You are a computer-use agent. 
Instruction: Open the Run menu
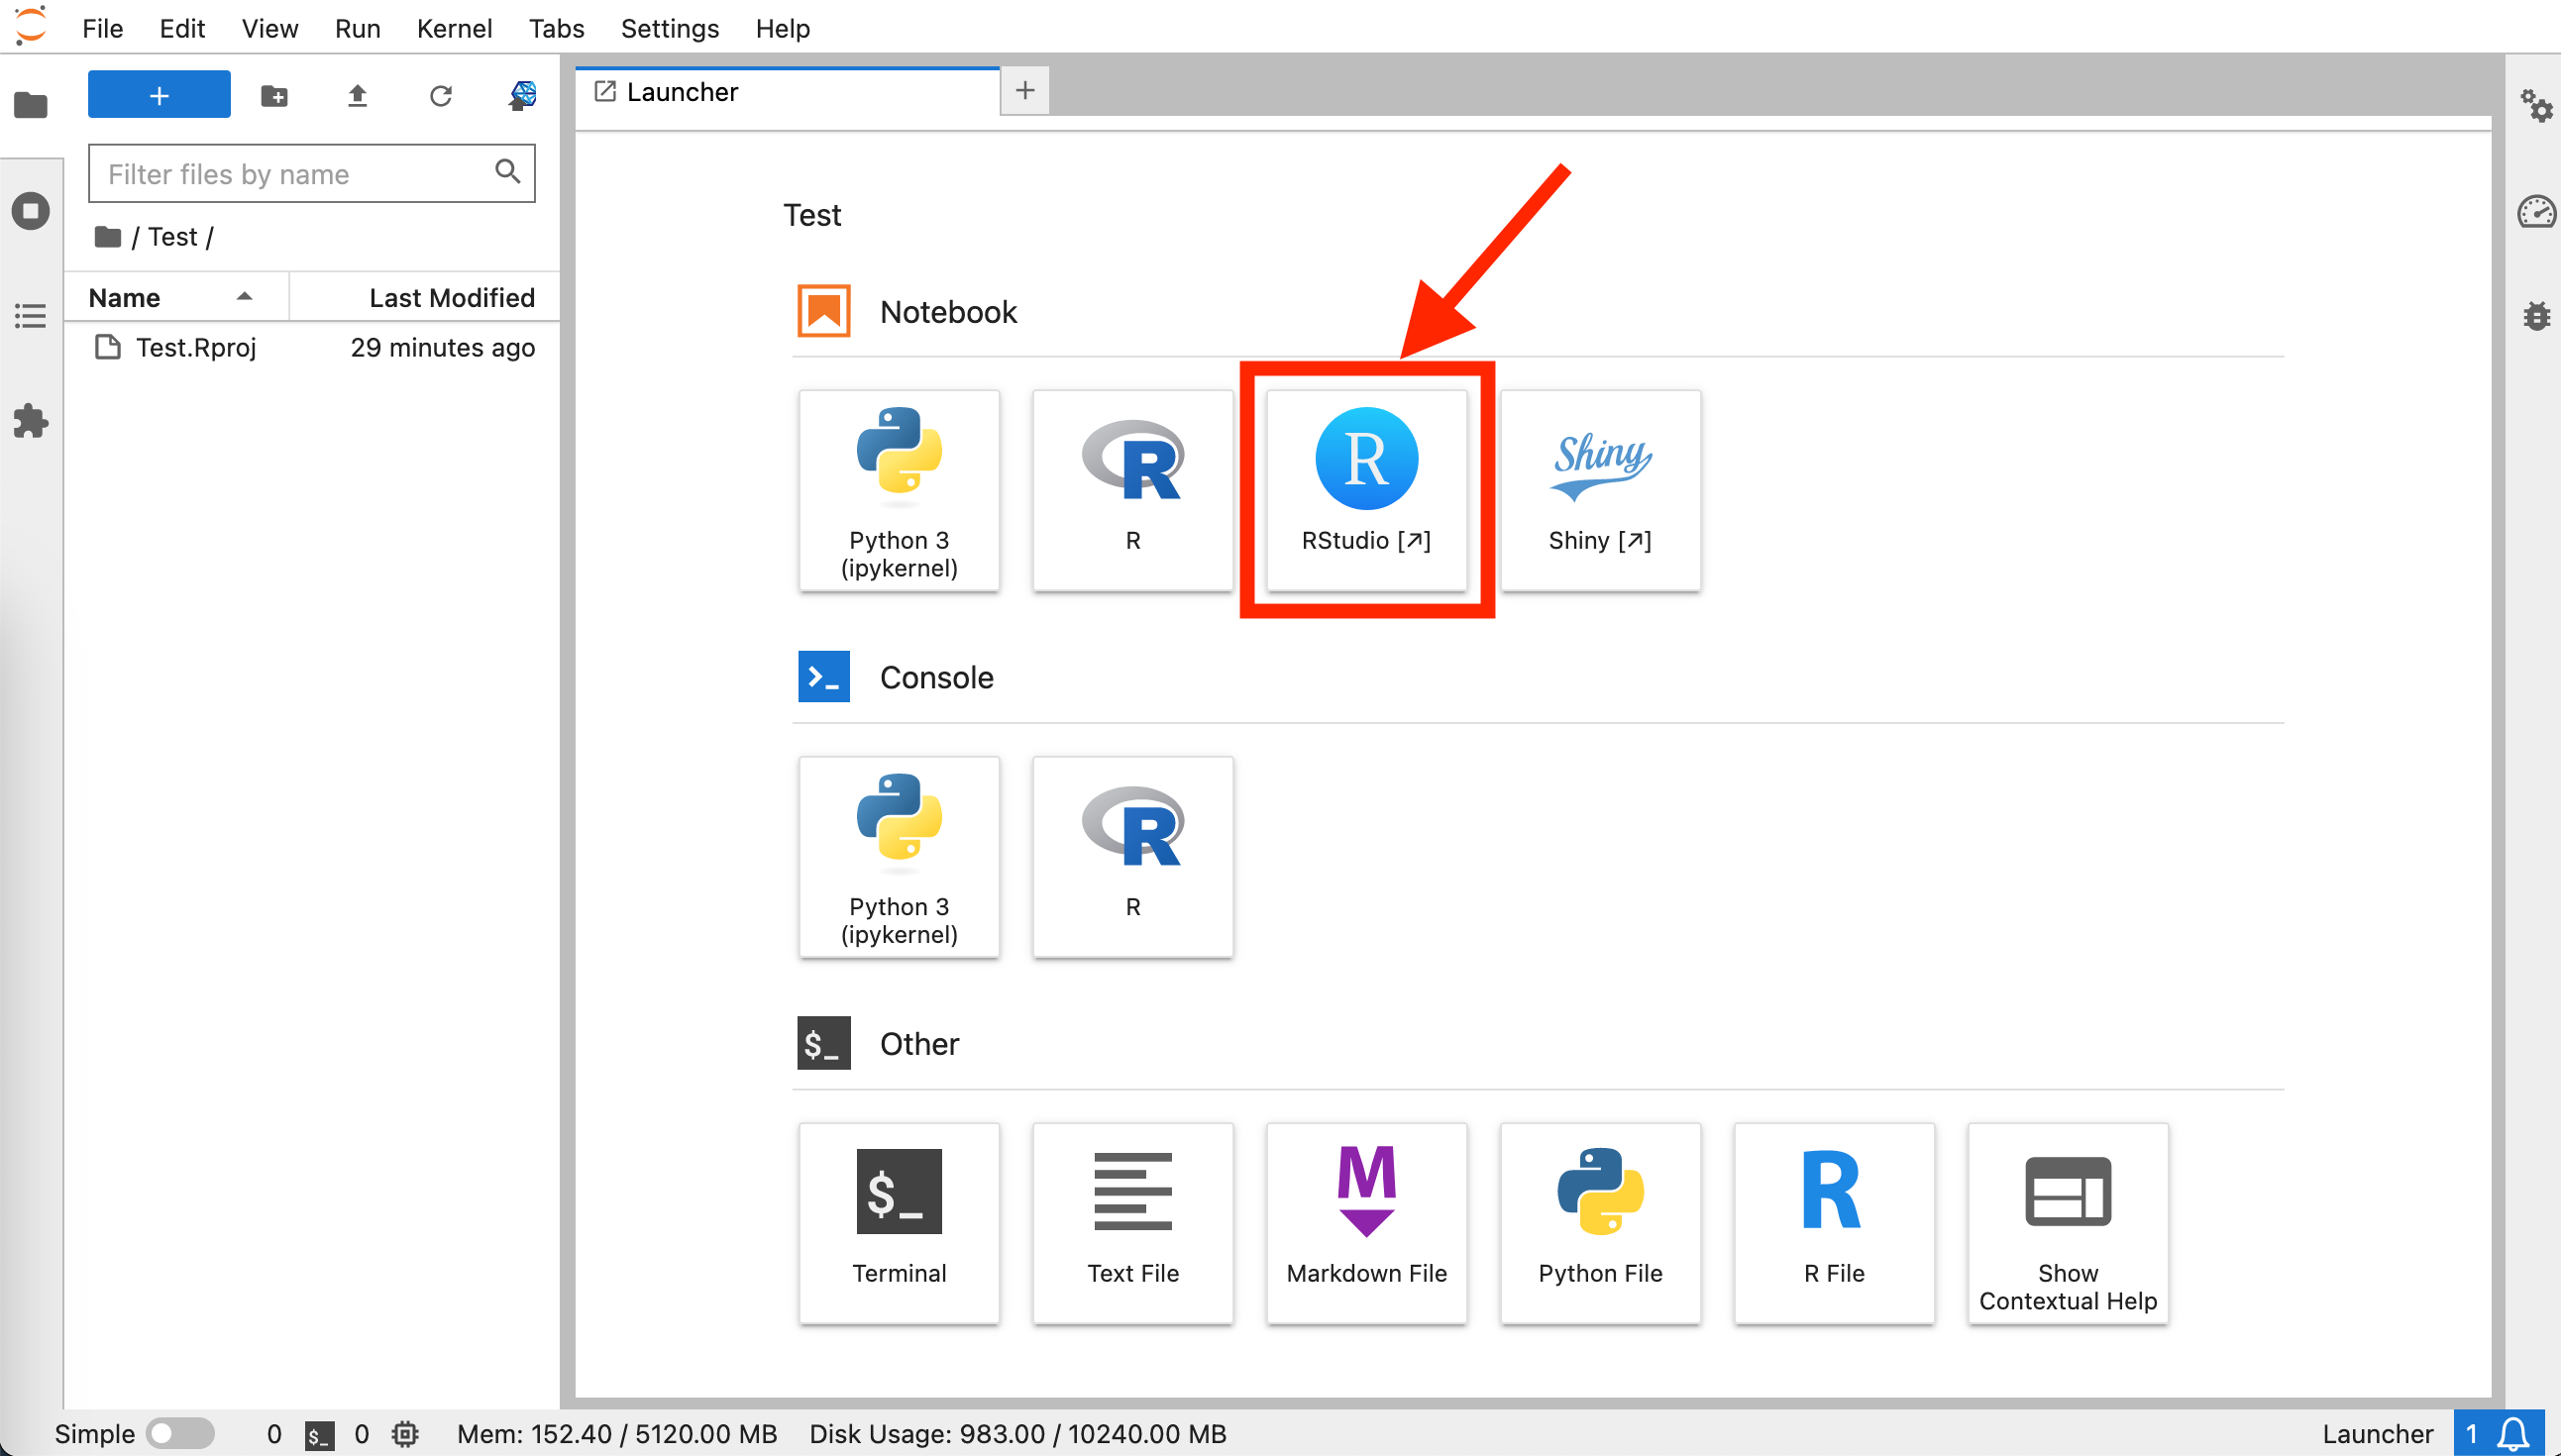tap(358, 28)
